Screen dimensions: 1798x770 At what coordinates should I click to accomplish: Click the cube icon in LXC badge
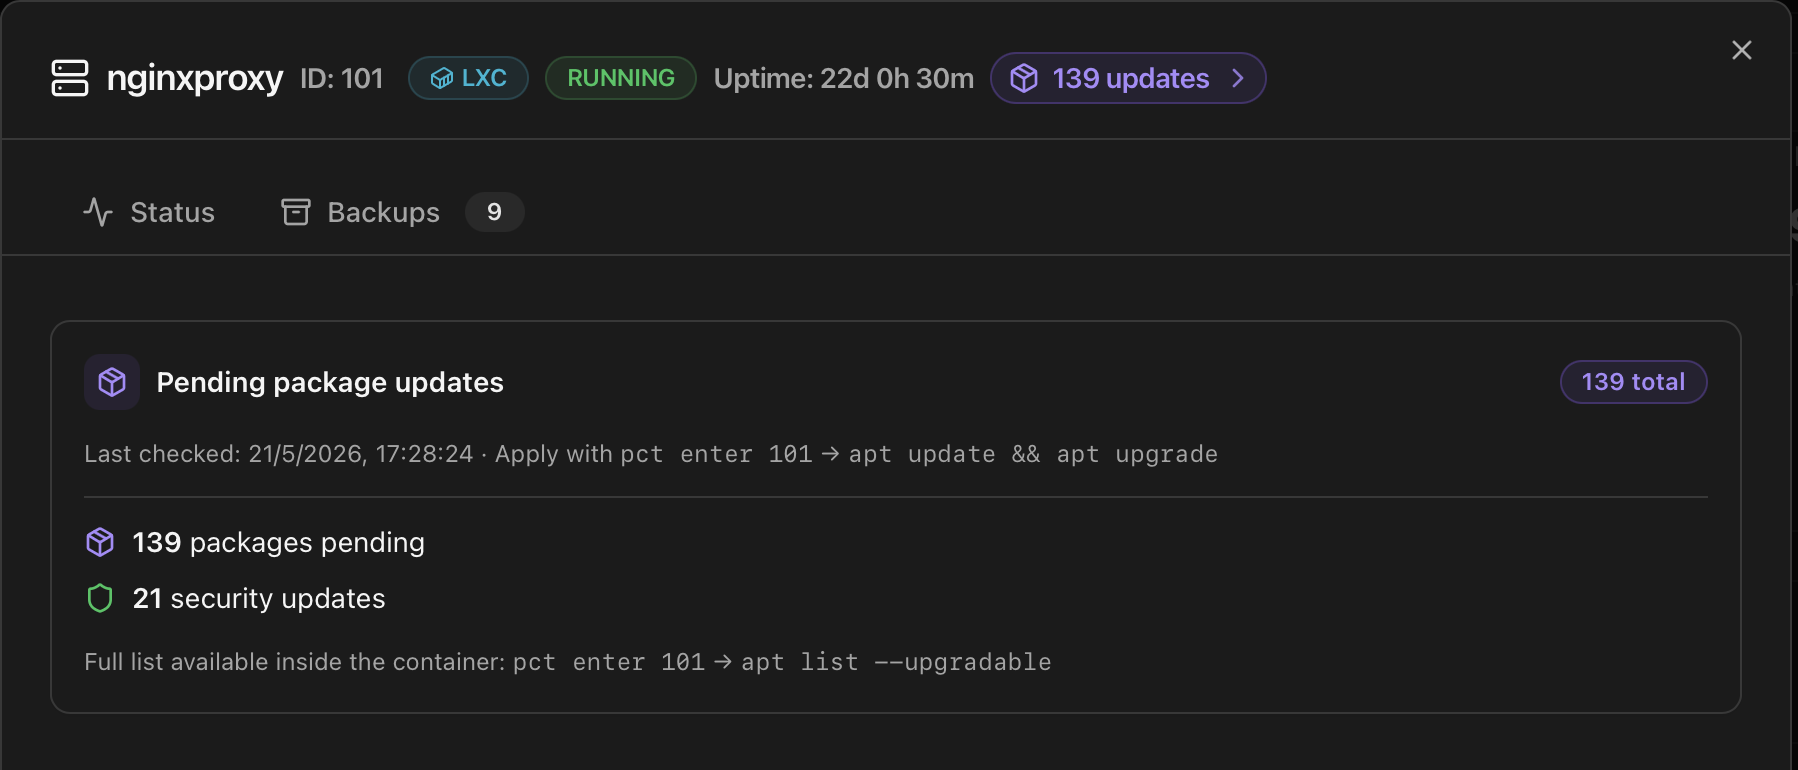click(x=441, y=78)
